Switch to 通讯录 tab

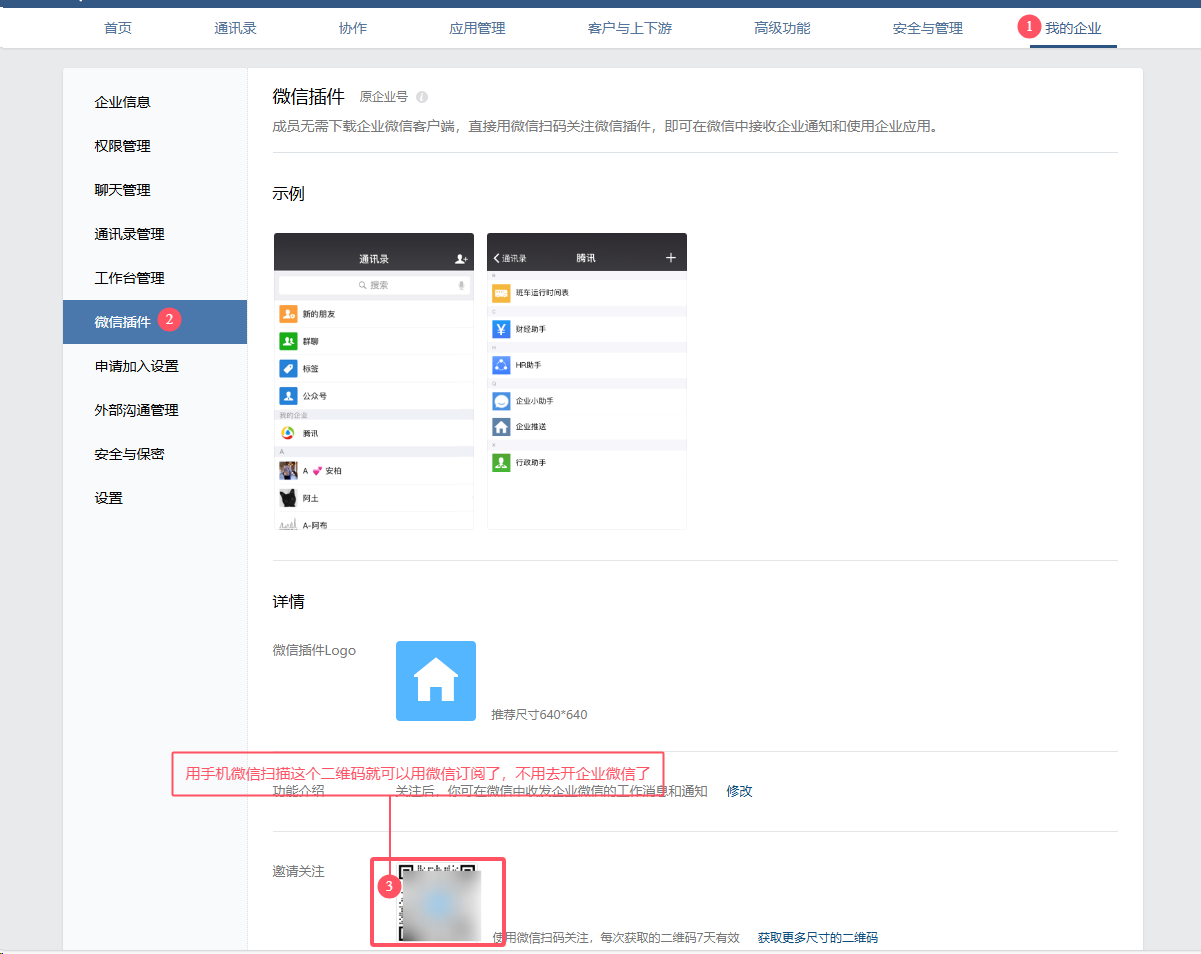click(x=235, y=28)
